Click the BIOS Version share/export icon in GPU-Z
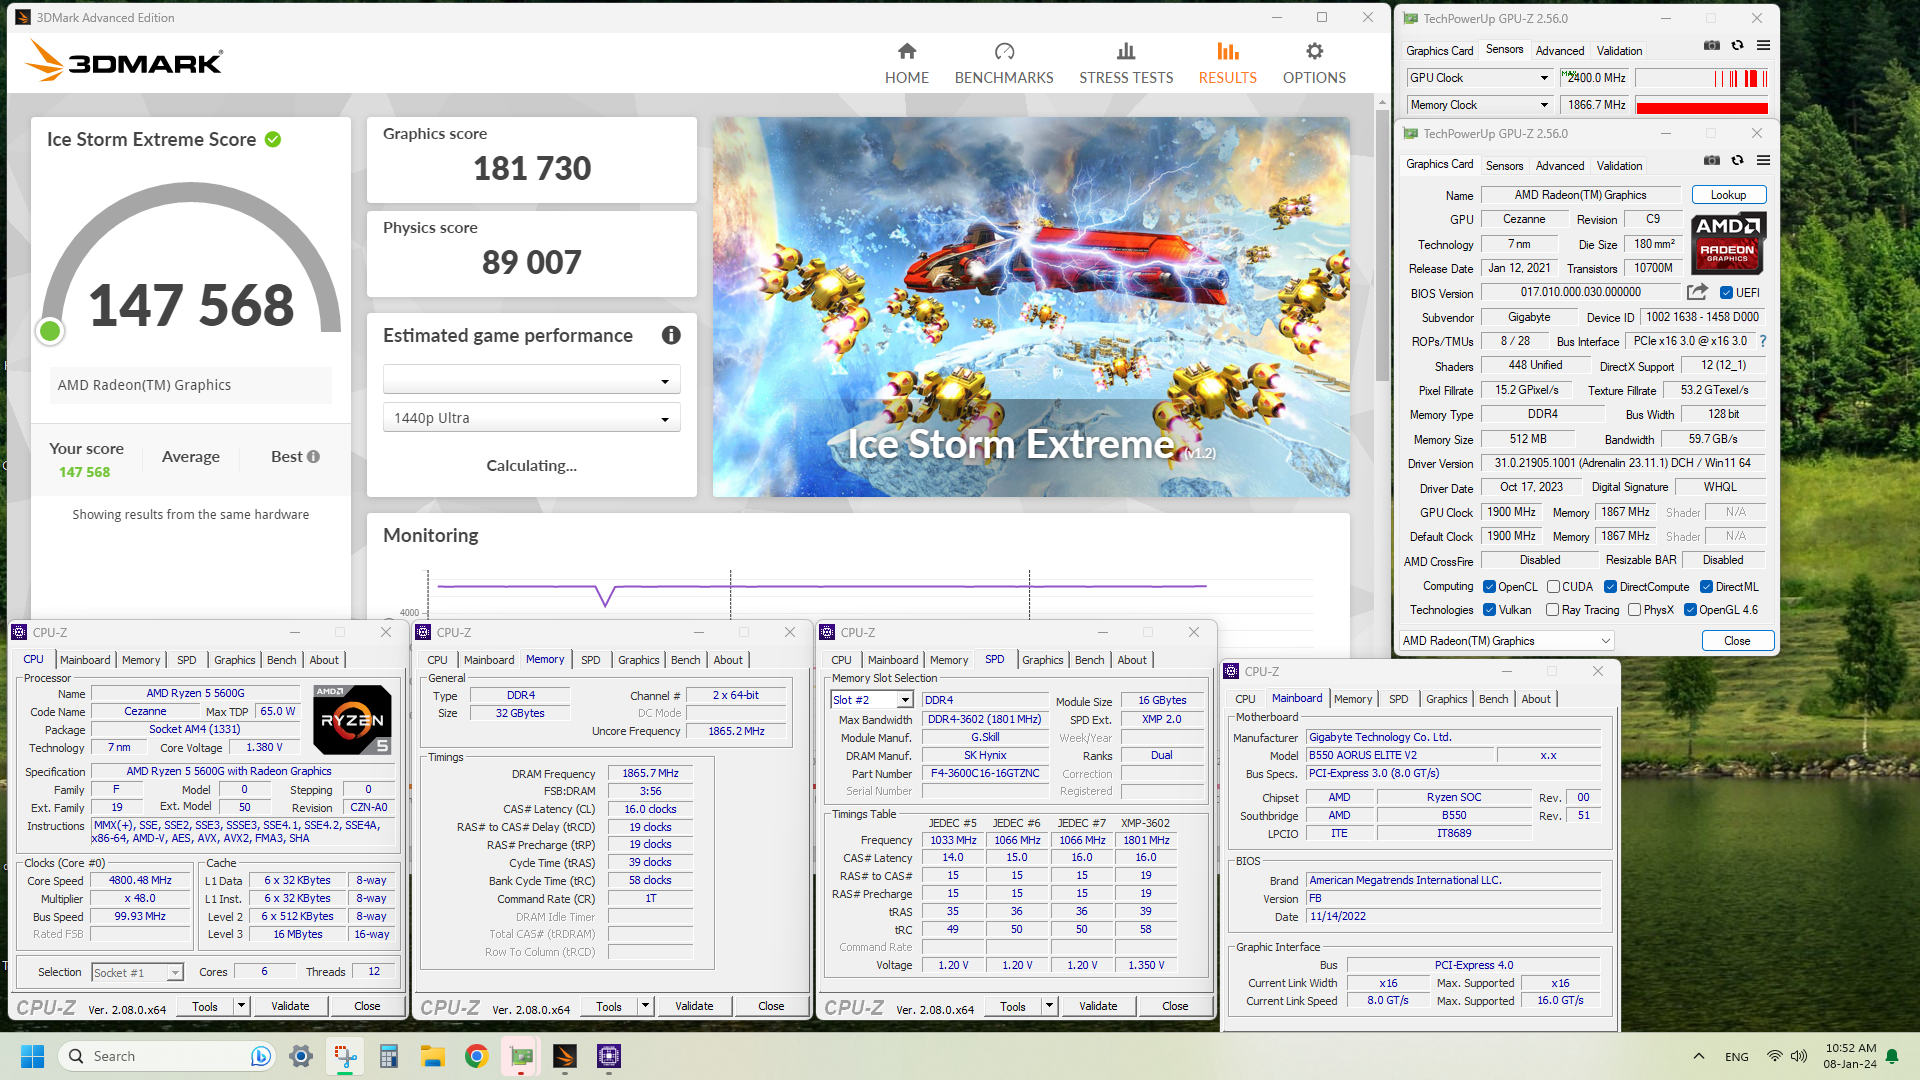This screenshot has height=1080, width=1920. (x=1697, y=292)
